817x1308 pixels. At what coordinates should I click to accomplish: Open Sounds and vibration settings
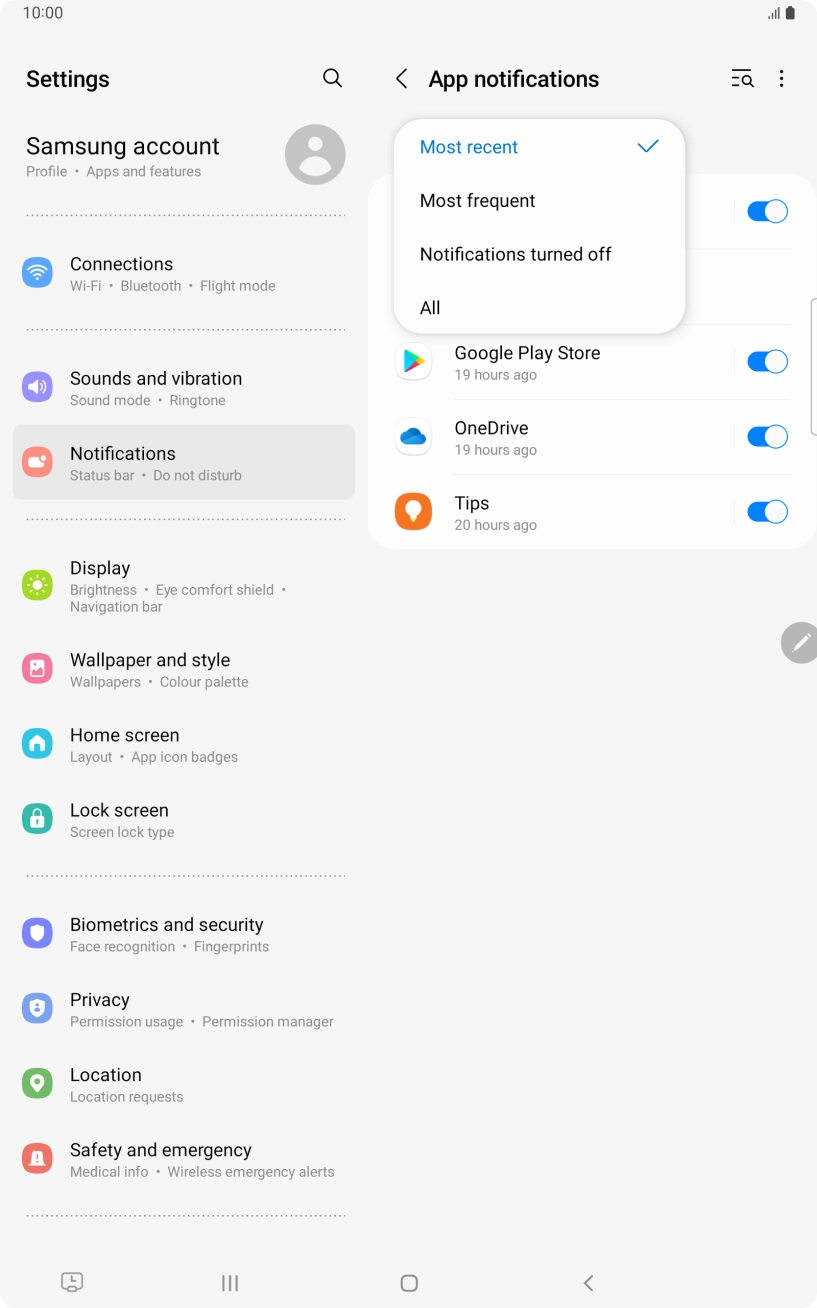[x=183, y=388]
